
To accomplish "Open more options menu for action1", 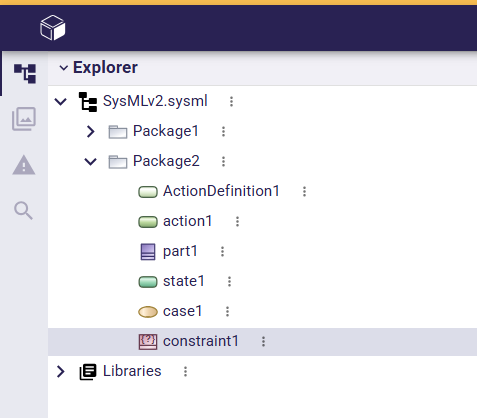I will click(x=237, y=221).
